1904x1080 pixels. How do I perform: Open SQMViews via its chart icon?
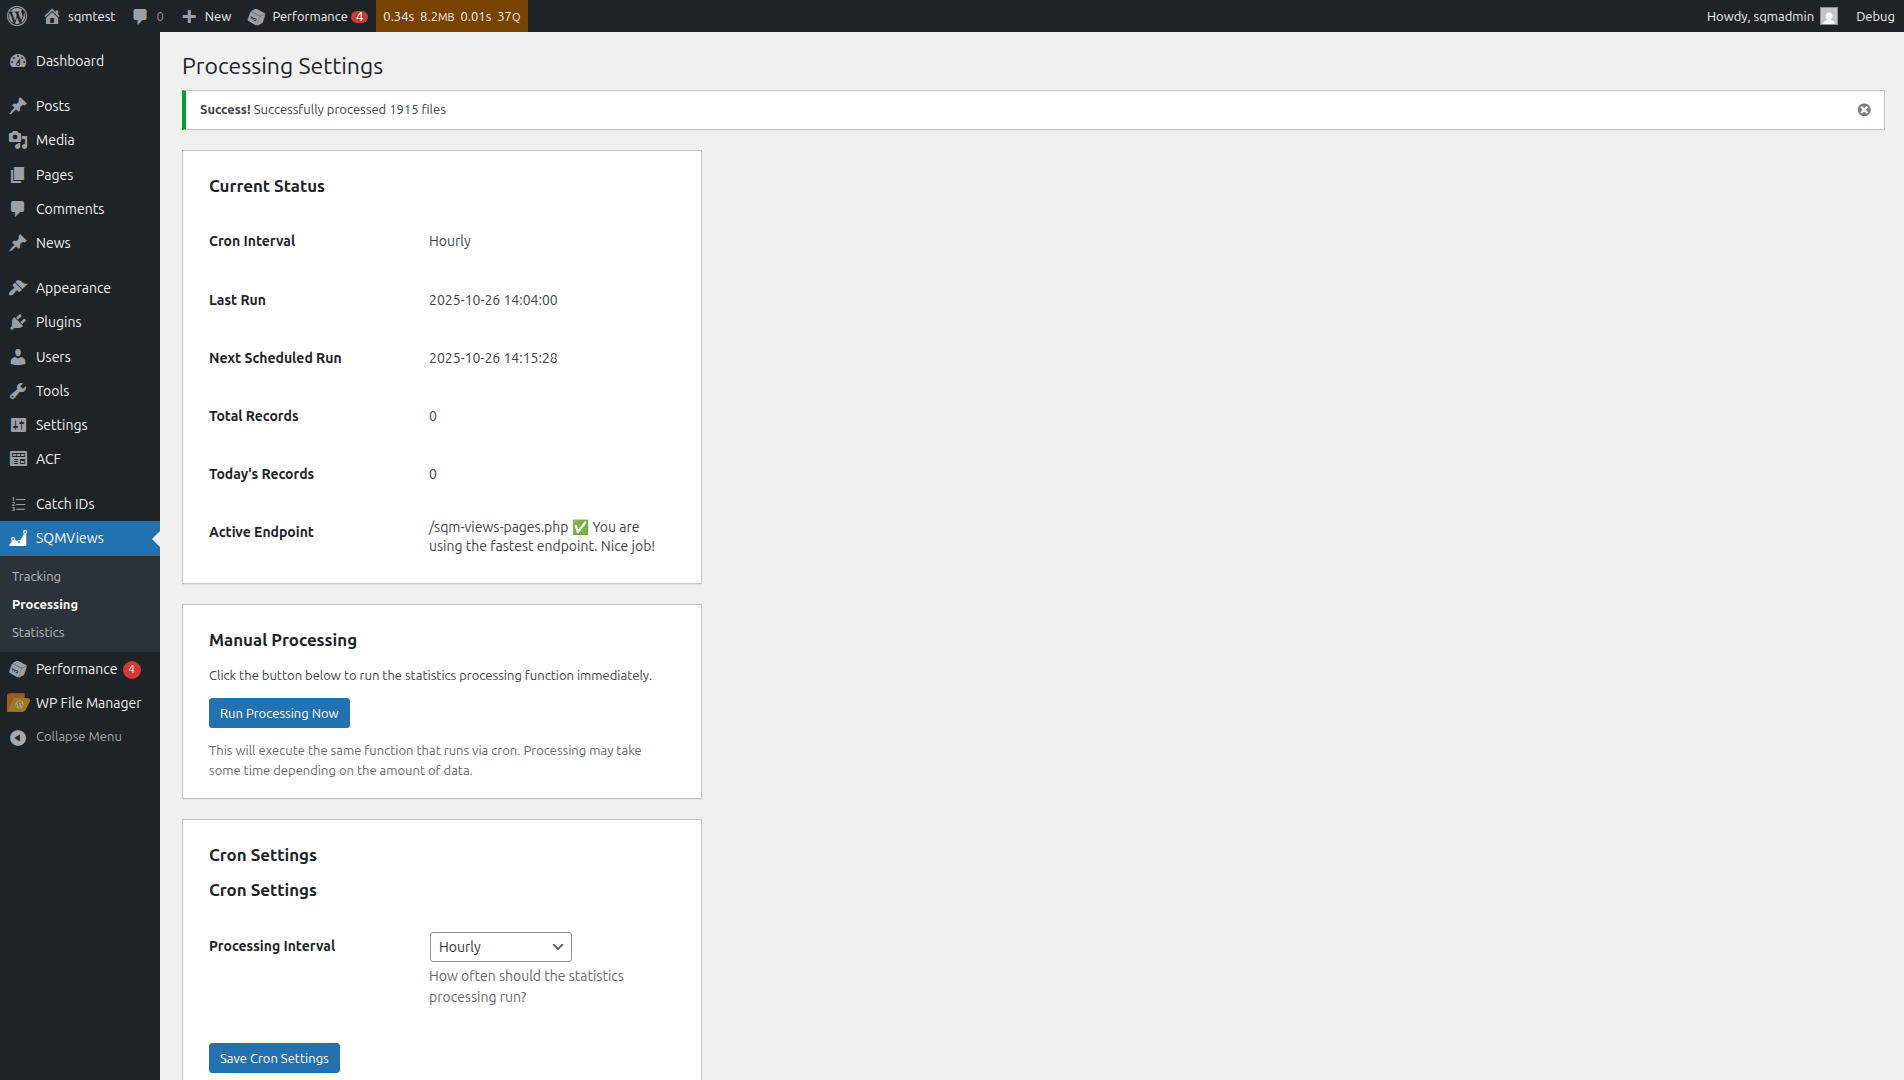20,538
